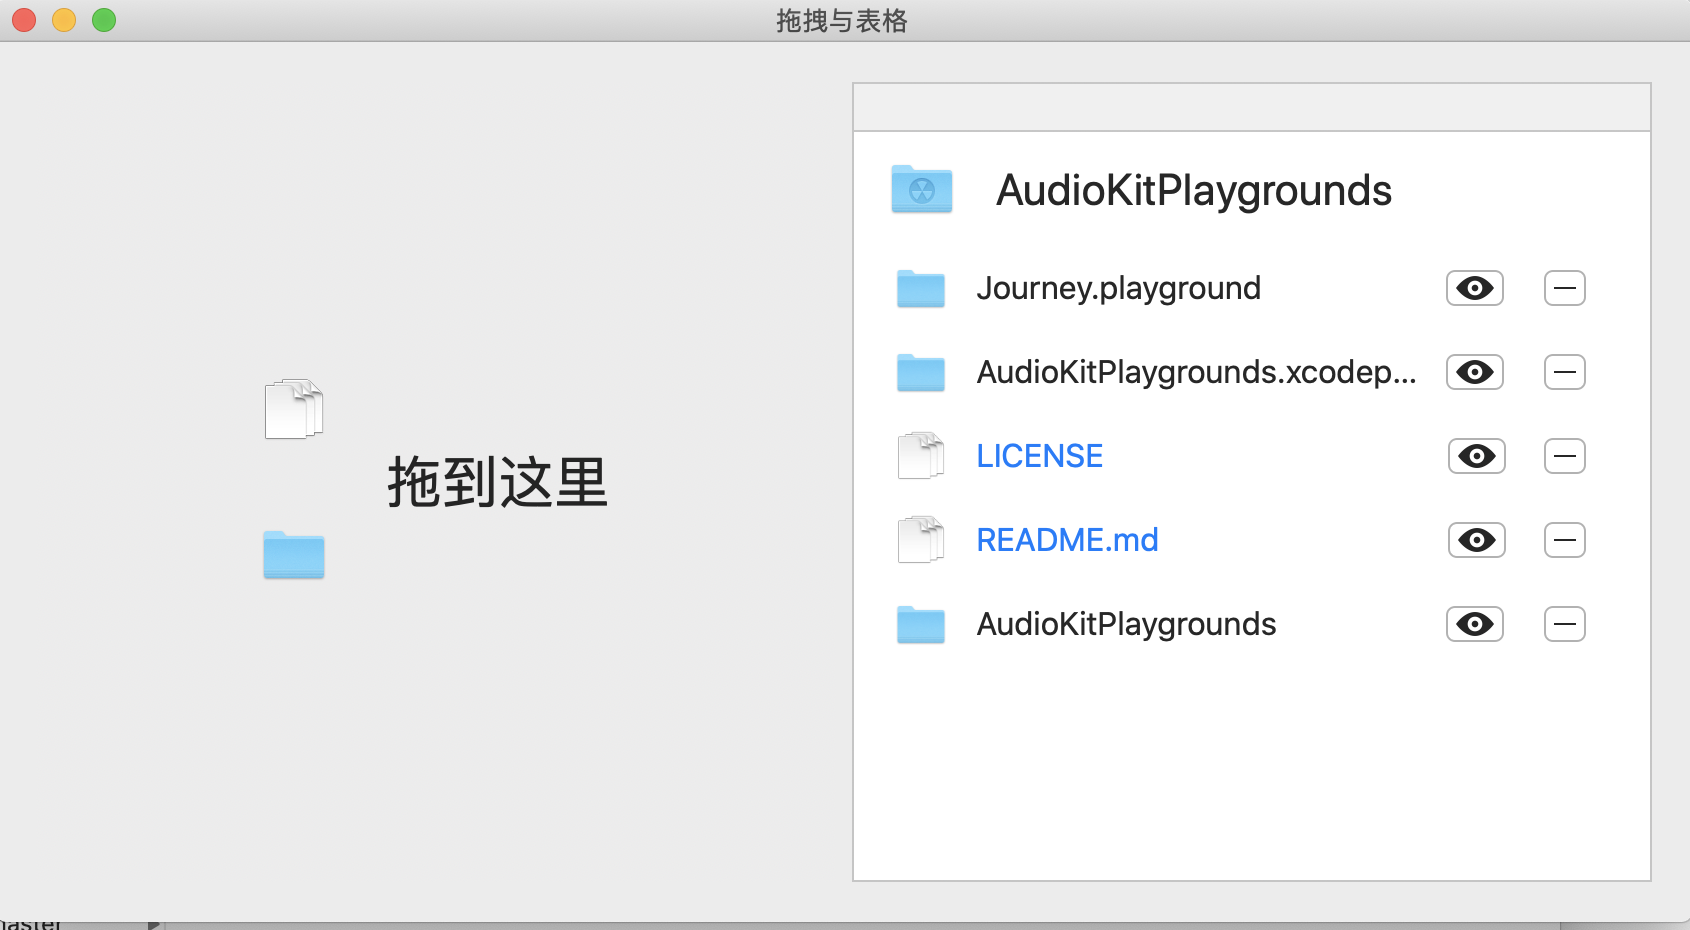Close the window with red button

click(x=24, y=20)
